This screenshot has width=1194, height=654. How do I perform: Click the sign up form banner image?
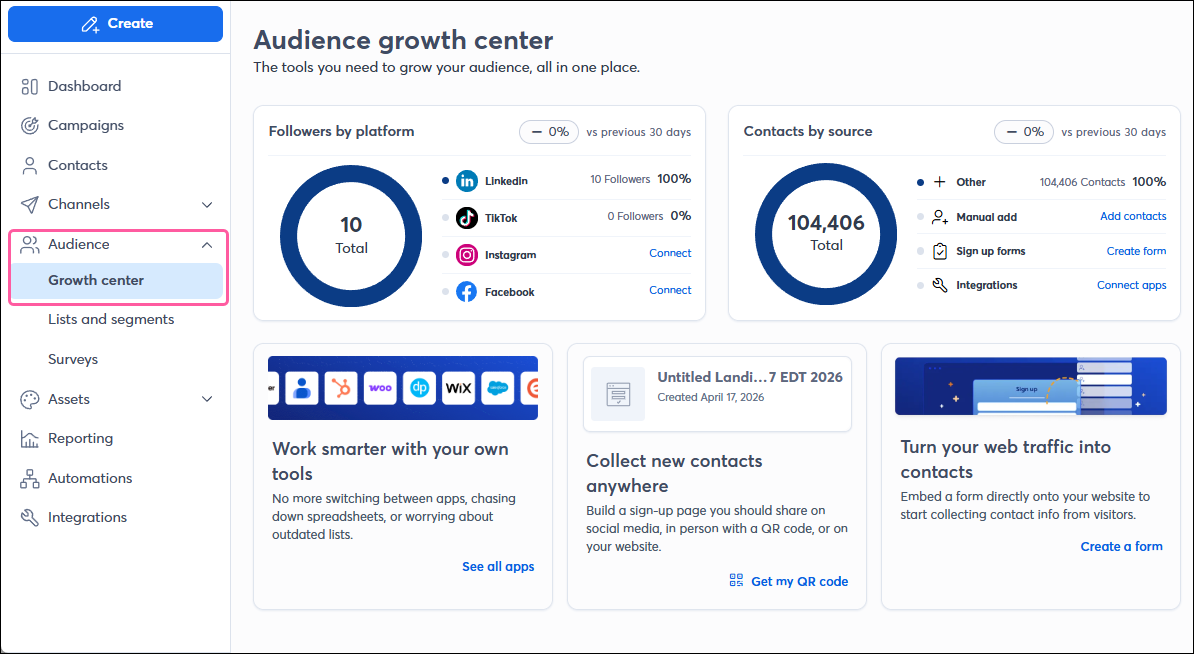(x=1031, y=387)
